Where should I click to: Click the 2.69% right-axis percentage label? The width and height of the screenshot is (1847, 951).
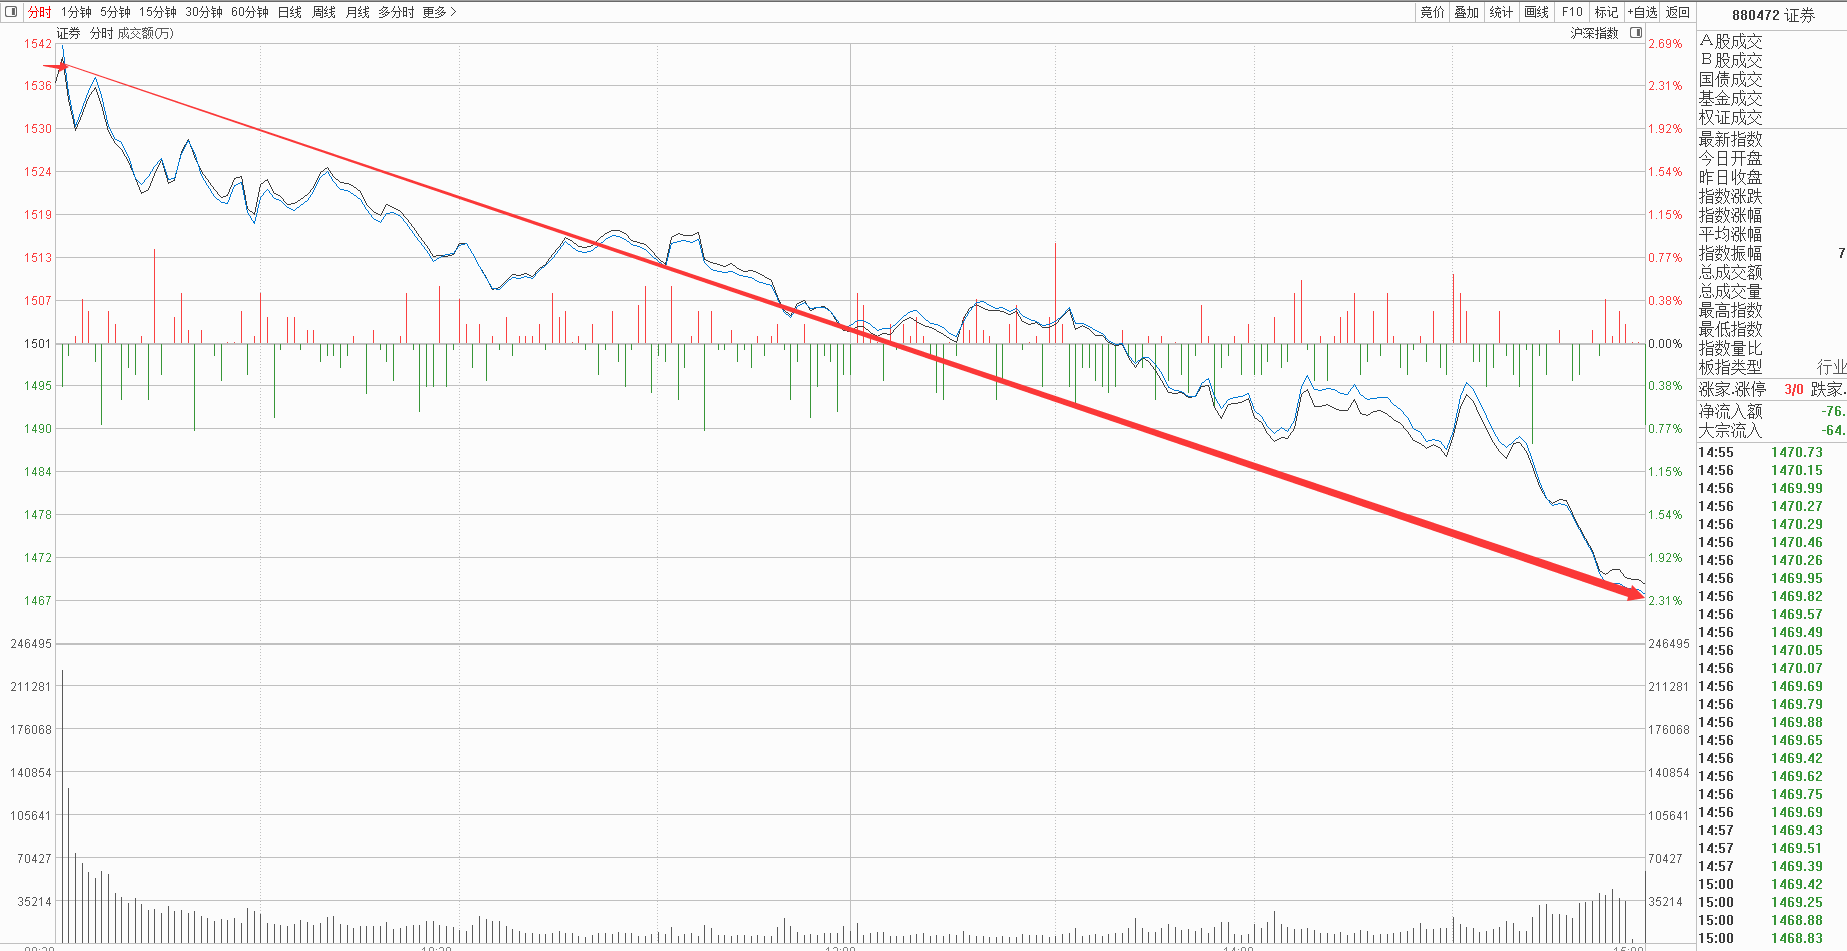(1665, 44)
